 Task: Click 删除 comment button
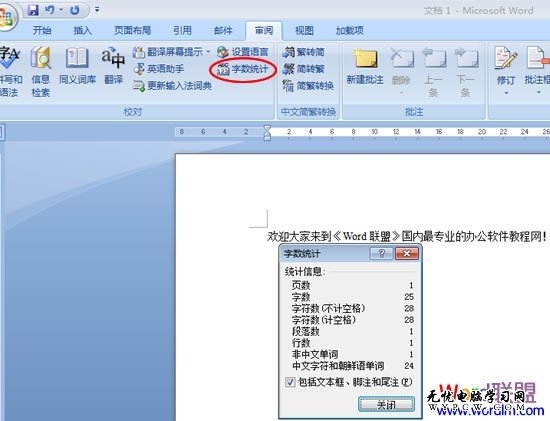tap(401, 65)
